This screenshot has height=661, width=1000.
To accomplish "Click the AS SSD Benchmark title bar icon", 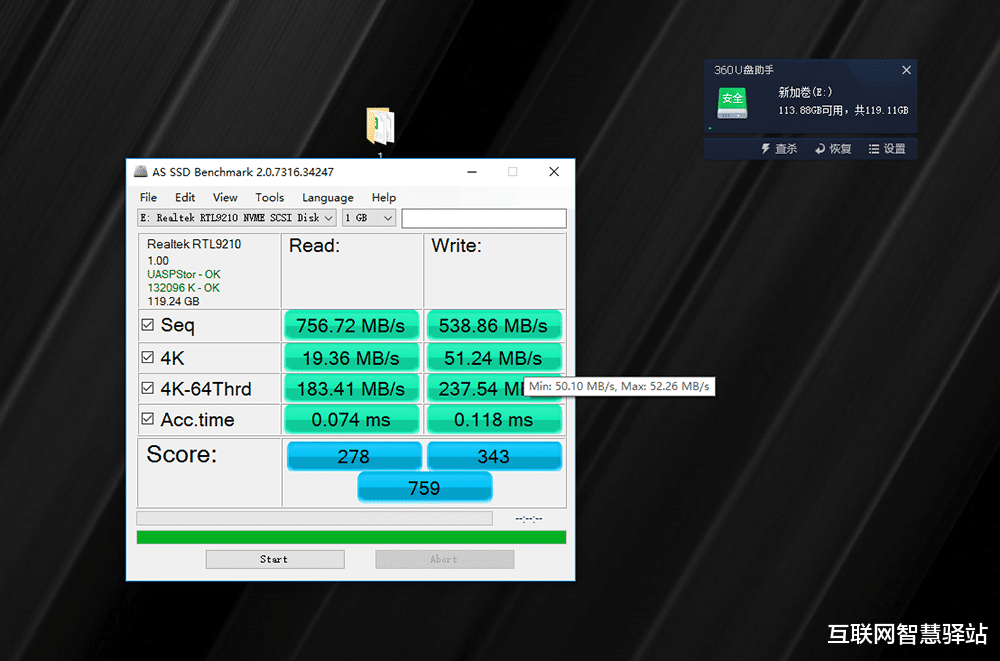I will [x=140, y=172].
